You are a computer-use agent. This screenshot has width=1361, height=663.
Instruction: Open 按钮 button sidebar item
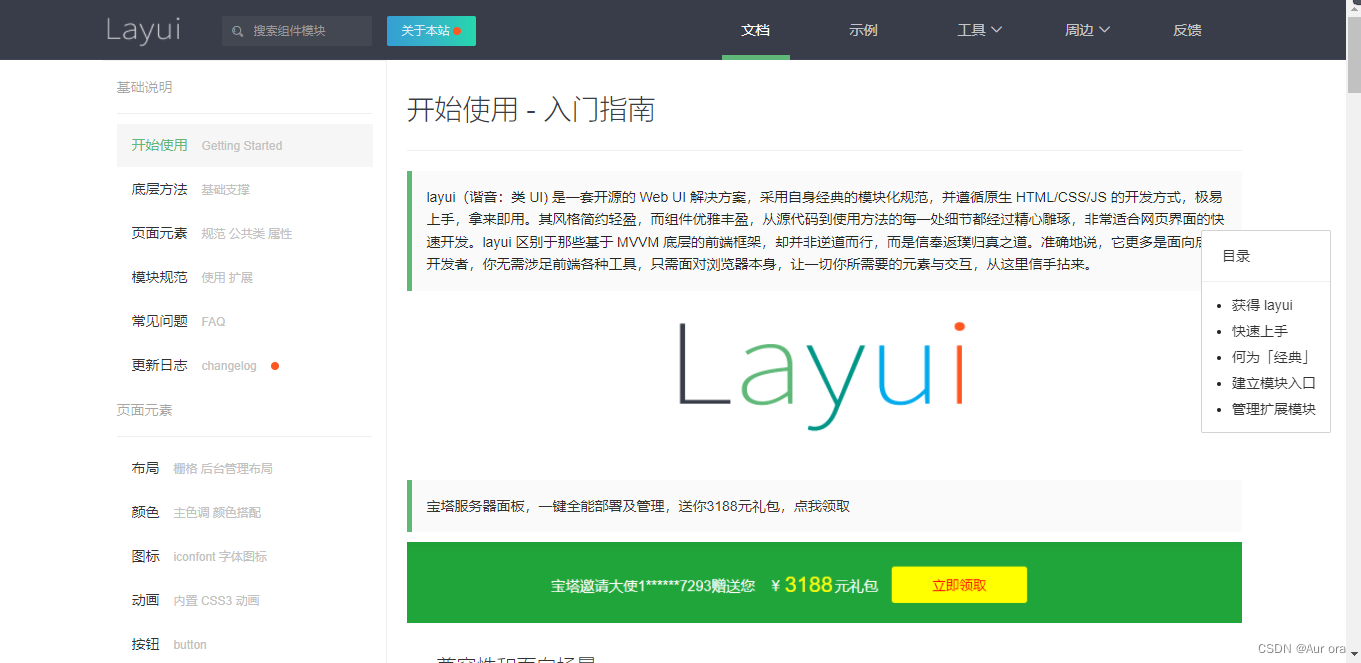pyautogui.click(x=244, y=644)
